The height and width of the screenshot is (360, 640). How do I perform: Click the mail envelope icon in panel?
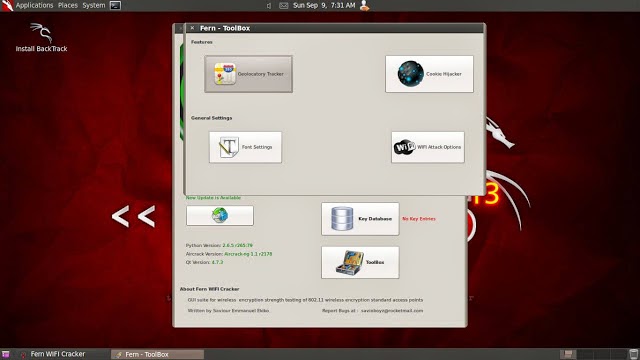pos(284,5)
